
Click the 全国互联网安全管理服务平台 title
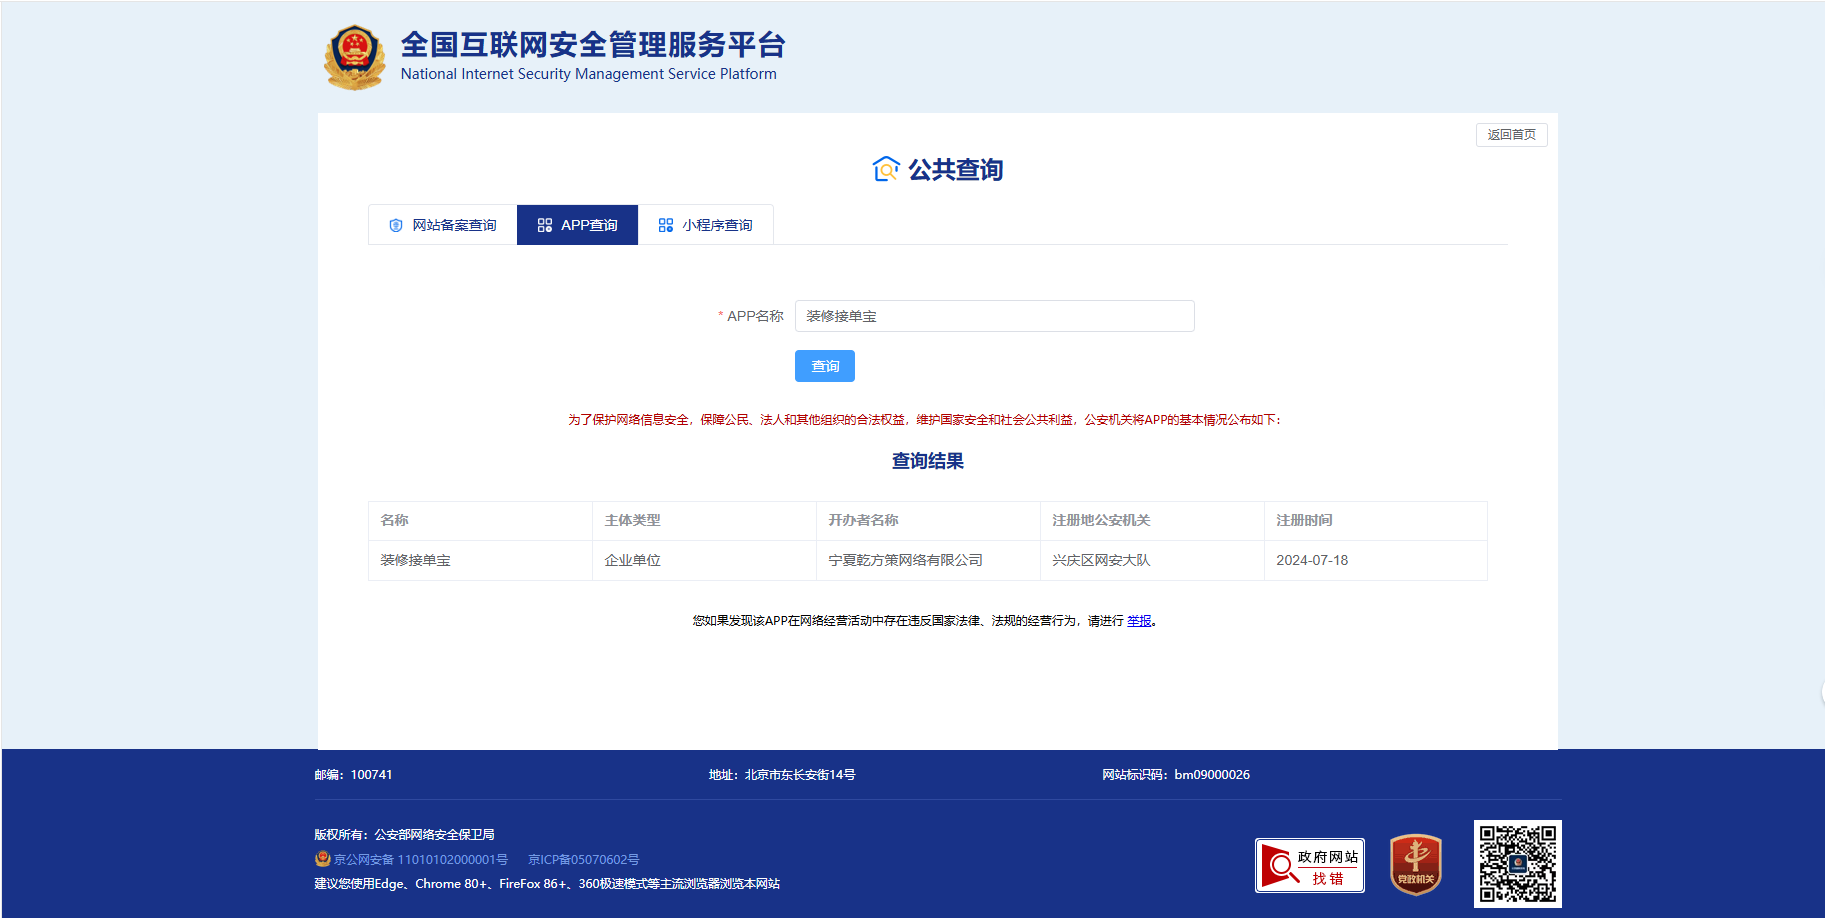coord(593,45)
